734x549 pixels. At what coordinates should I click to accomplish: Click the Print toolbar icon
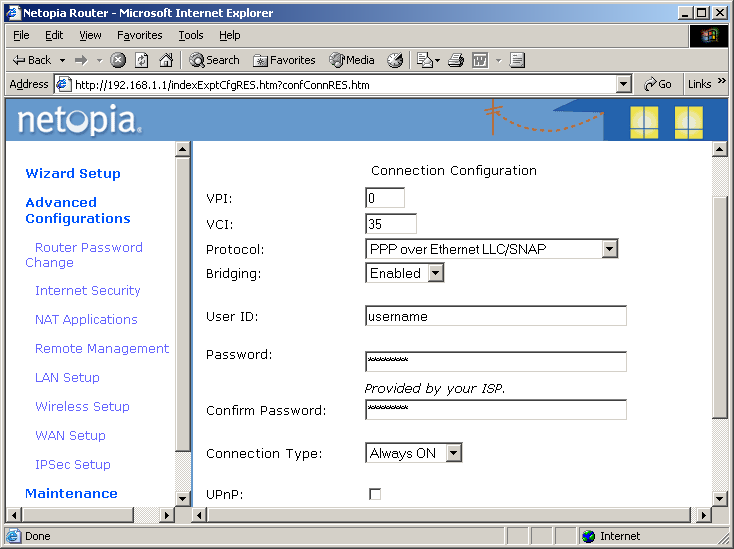pos(456,60)
